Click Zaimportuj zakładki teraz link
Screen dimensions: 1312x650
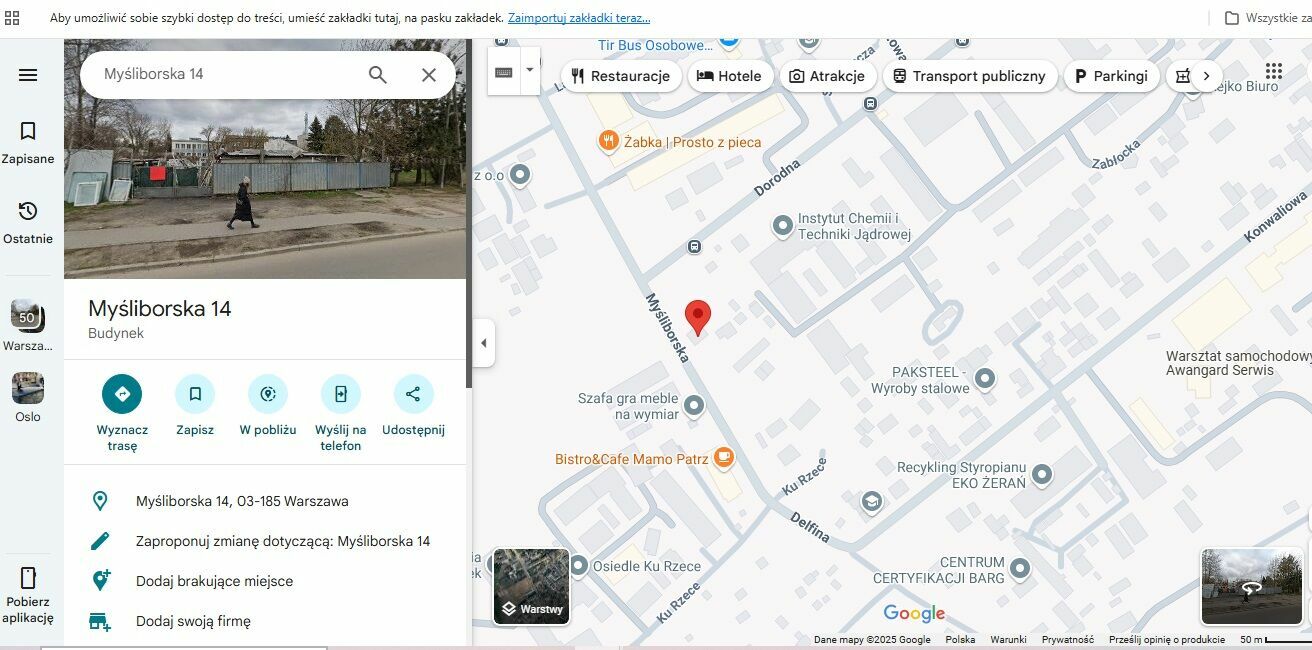click(579, 18)
